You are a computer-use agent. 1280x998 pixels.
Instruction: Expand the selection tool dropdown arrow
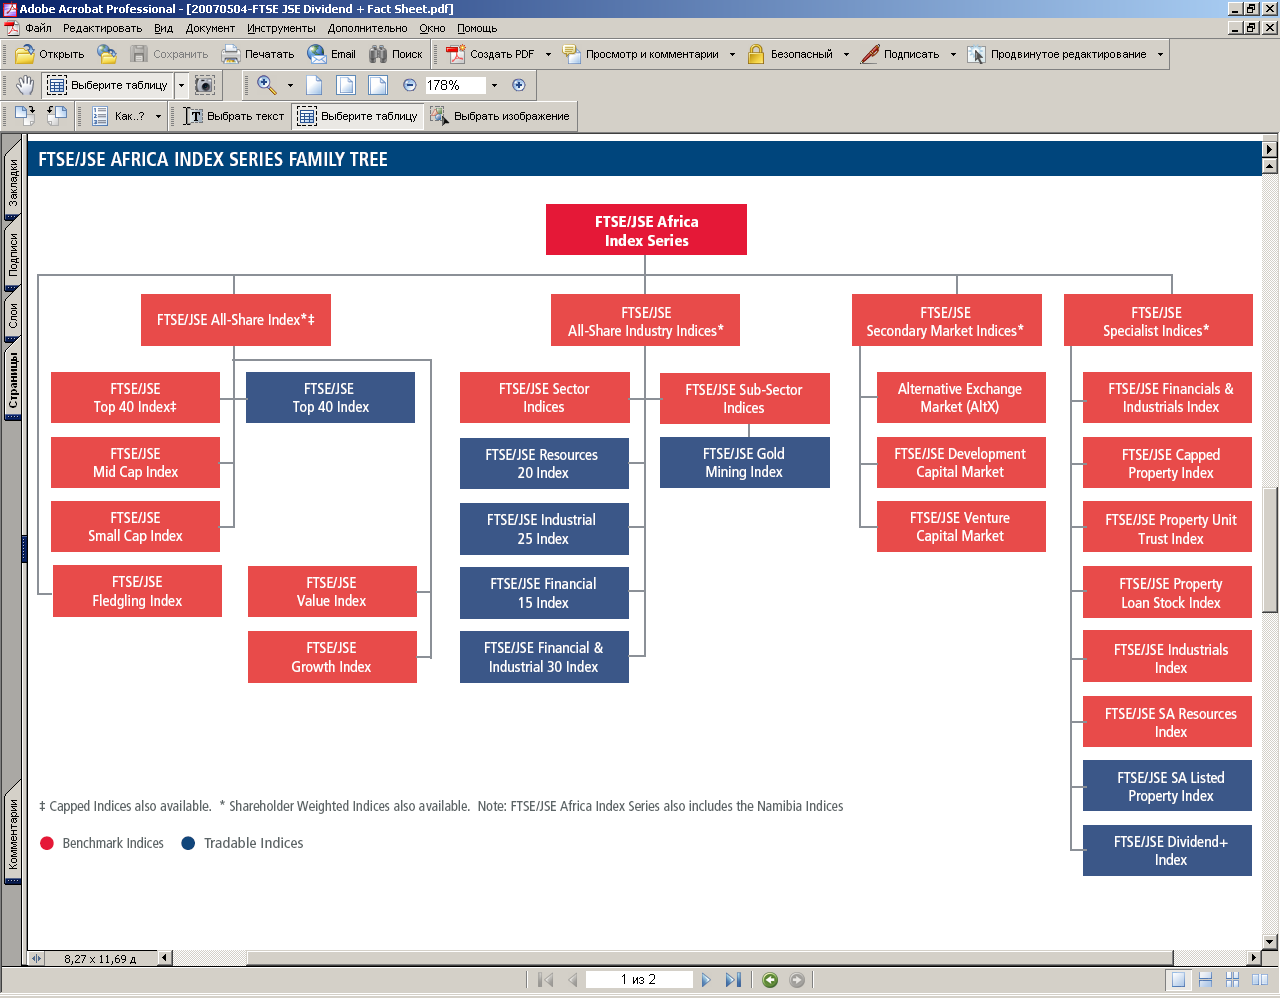coord(181,86)
